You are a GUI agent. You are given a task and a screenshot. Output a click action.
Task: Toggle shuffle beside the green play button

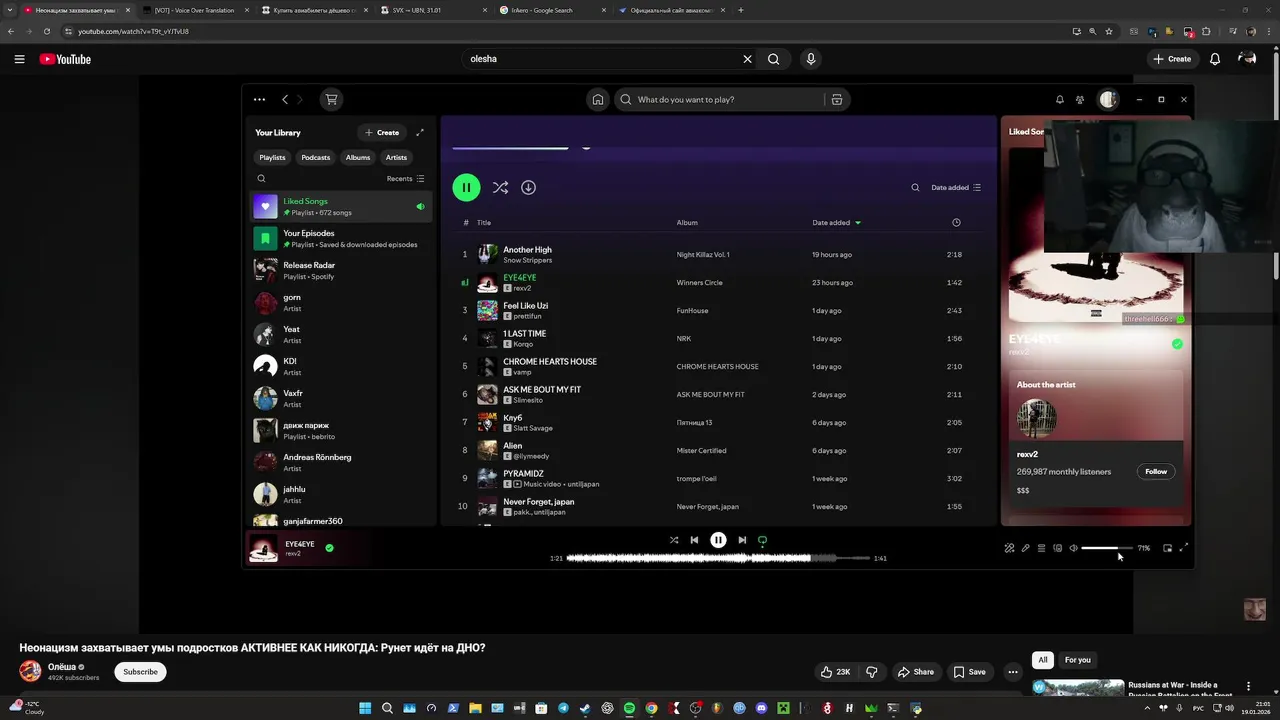(500, 187)
